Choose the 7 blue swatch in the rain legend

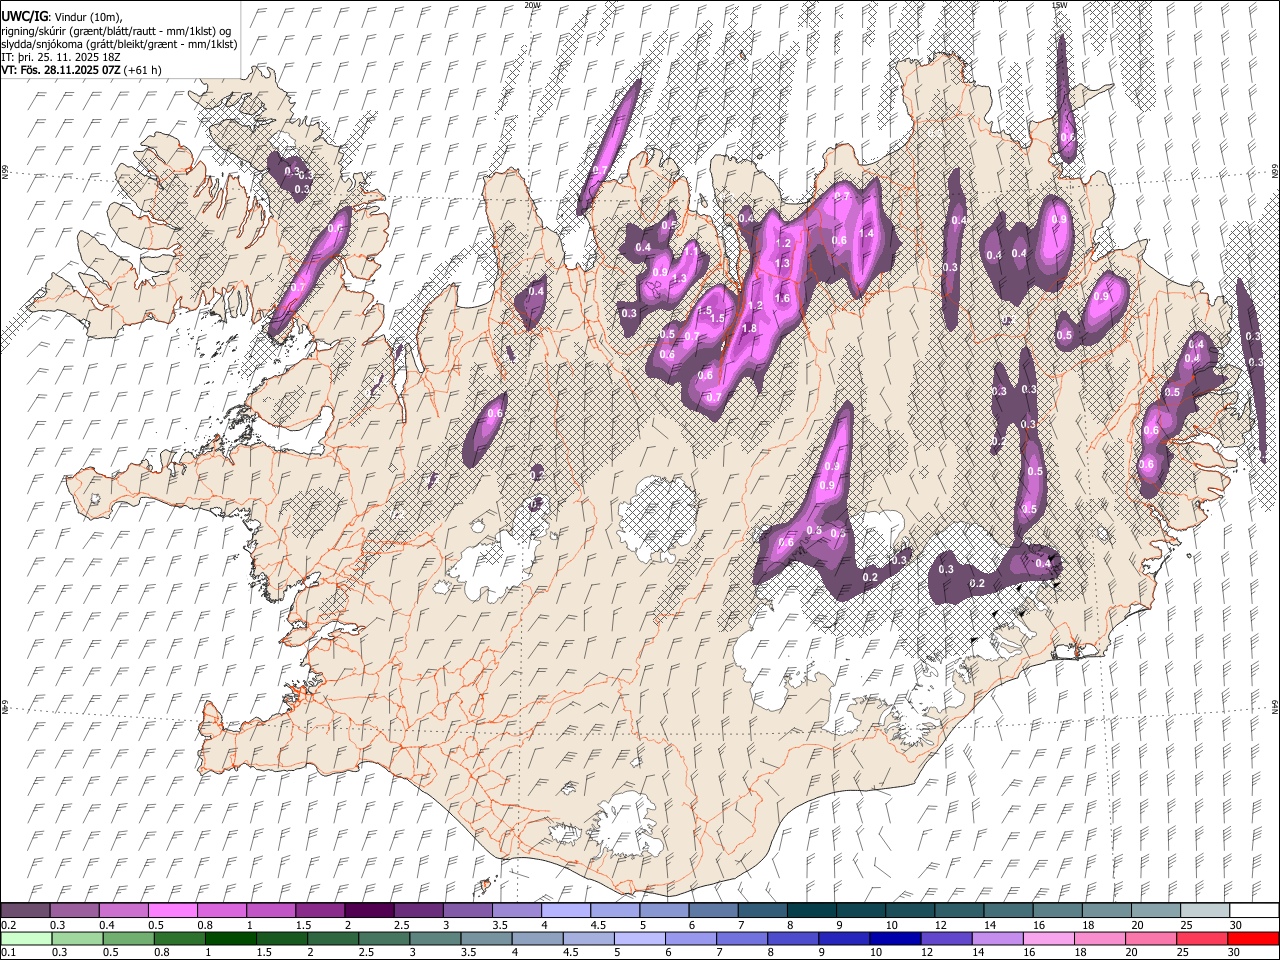coord(741,938)
